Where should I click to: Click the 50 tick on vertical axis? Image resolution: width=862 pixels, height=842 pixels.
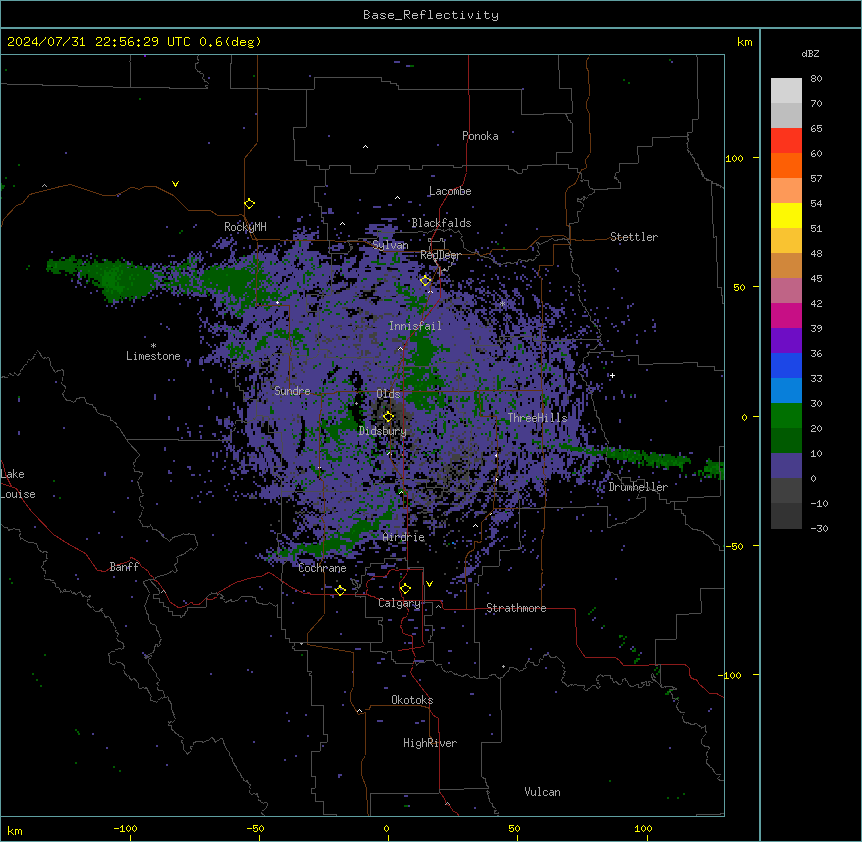pos(739,287)
